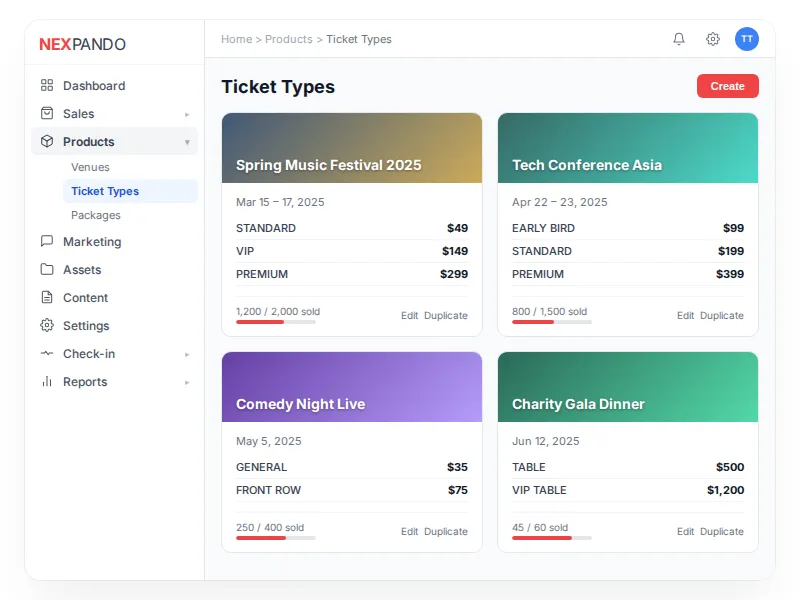Screen dimensions: 800x600
Task: Edit Charity Gala Dinner tickets
Action: (685, 531)
